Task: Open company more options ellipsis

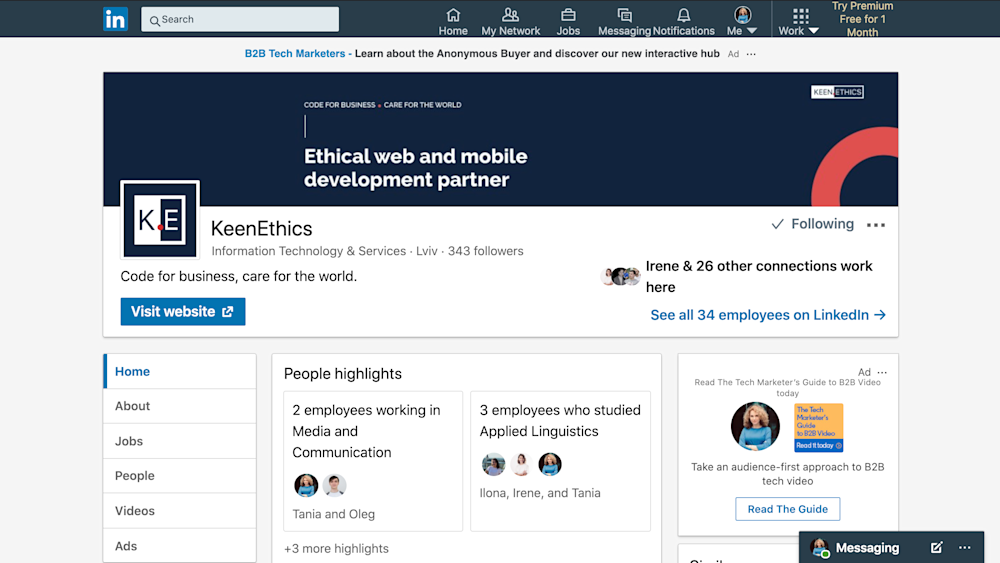Action: [876, 224]
